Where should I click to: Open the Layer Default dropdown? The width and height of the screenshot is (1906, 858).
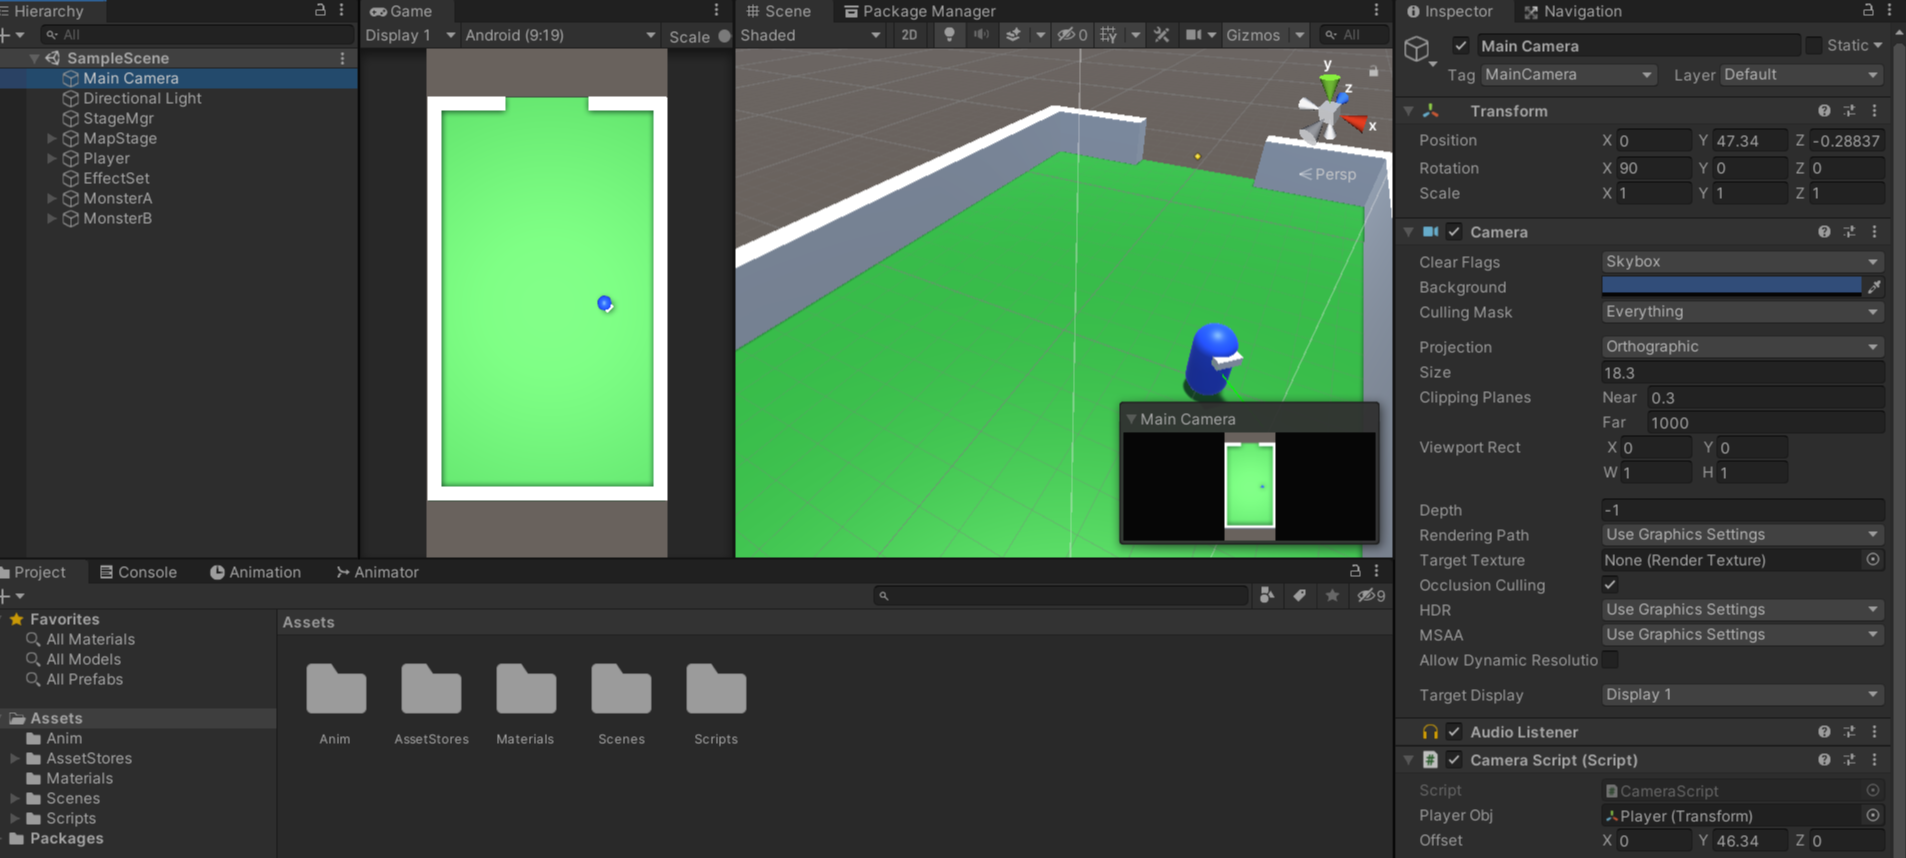pyautogui.click(x=1801, y=75)
